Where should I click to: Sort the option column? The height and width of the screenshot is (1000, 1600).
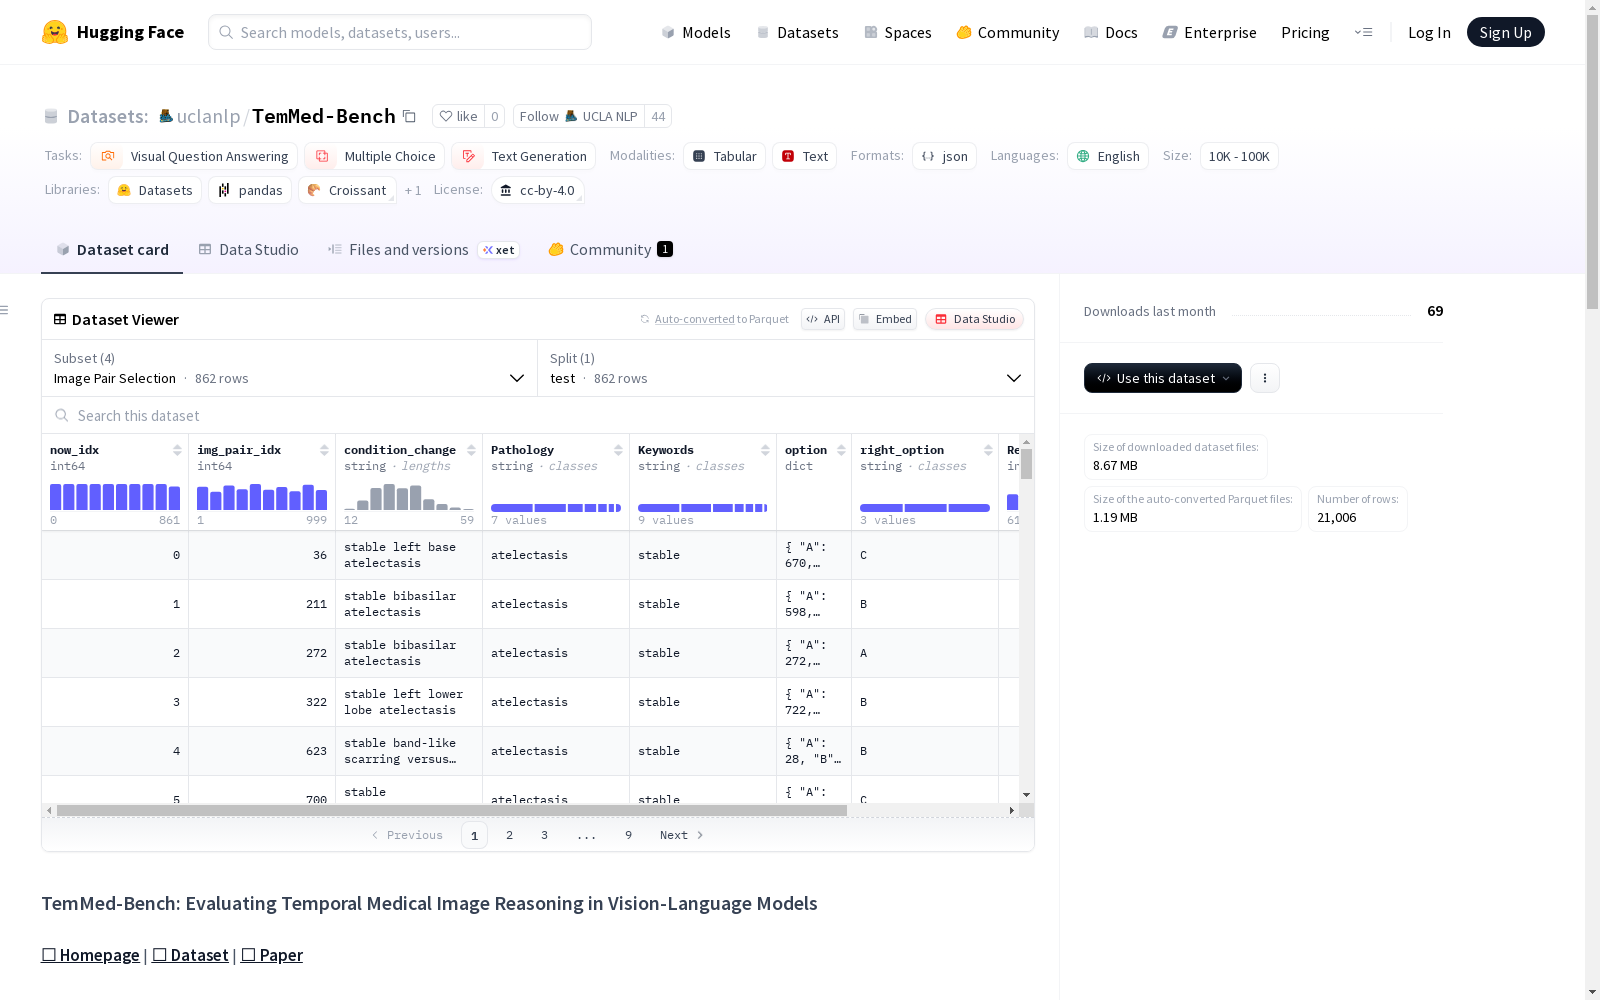841,450
